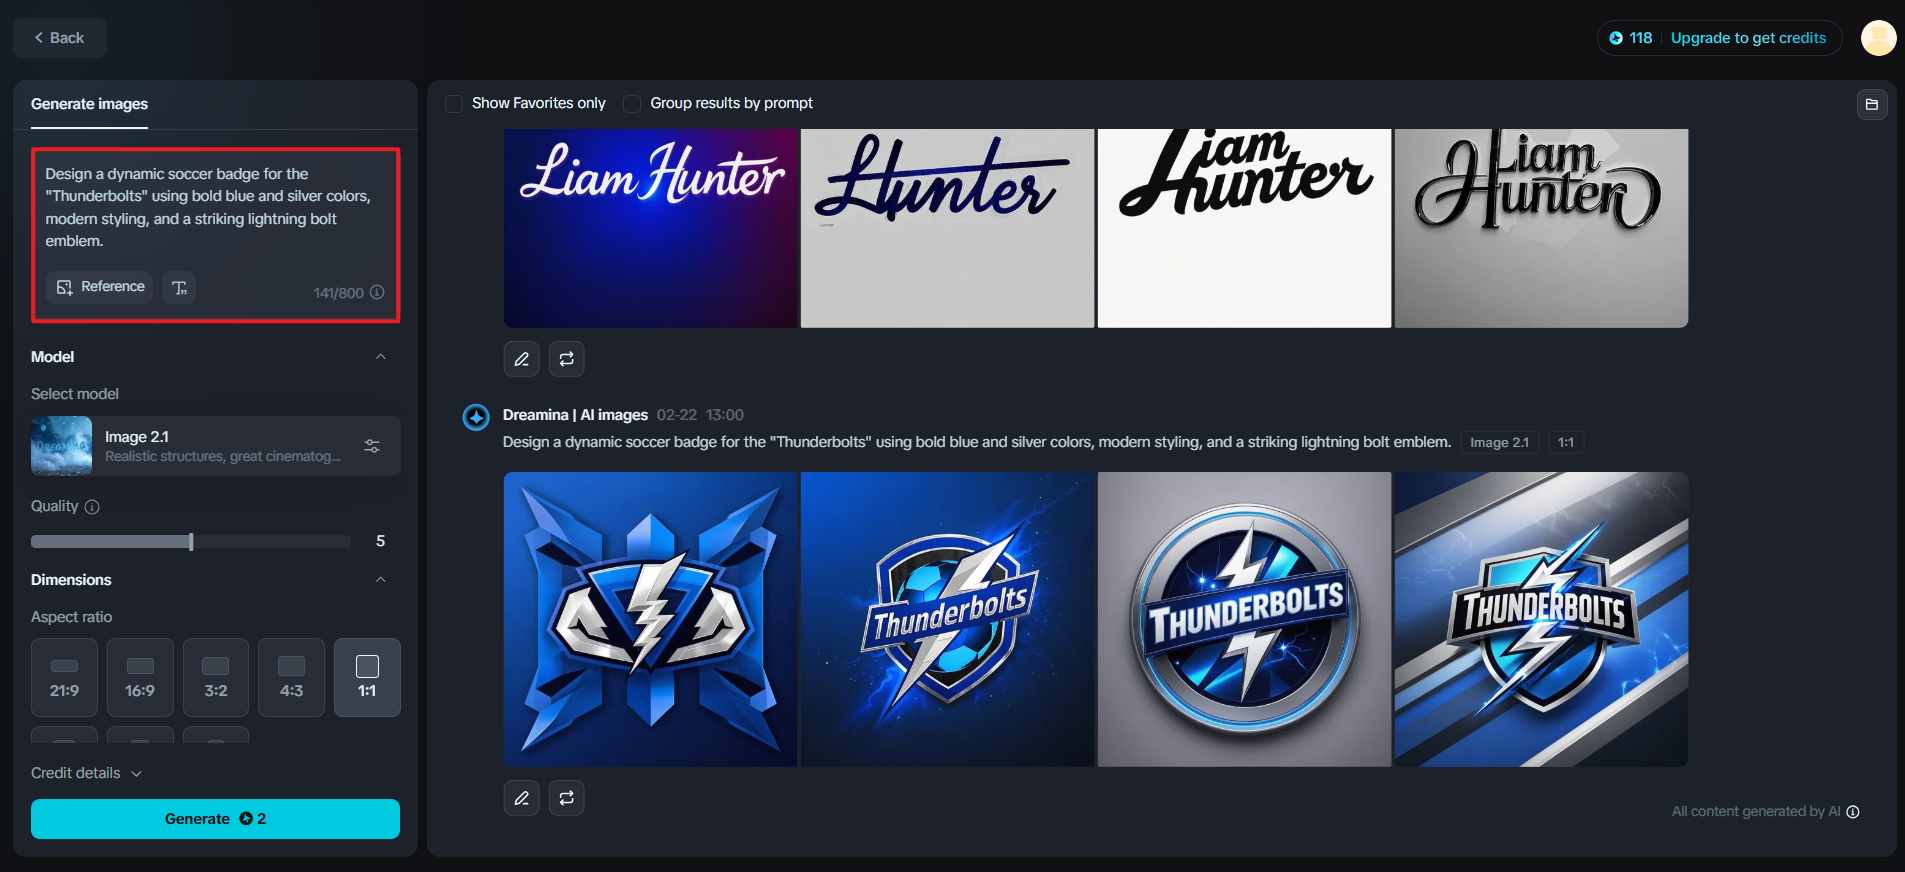Select the Thunderbolts prompt text in results

pyautogui.click(x=977, y=442)
